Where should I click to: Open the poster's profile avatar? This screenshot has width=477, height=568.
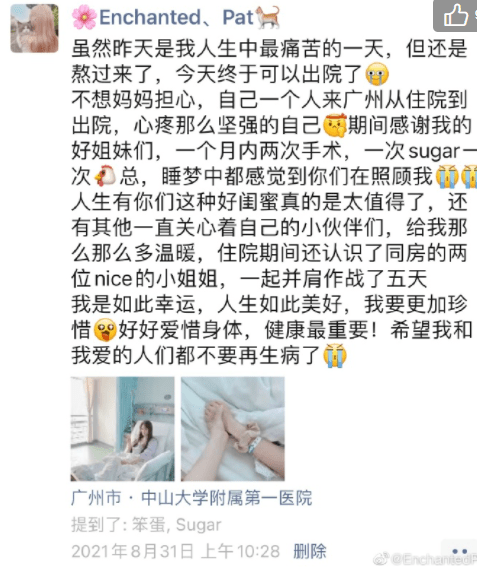coord(34,28)
